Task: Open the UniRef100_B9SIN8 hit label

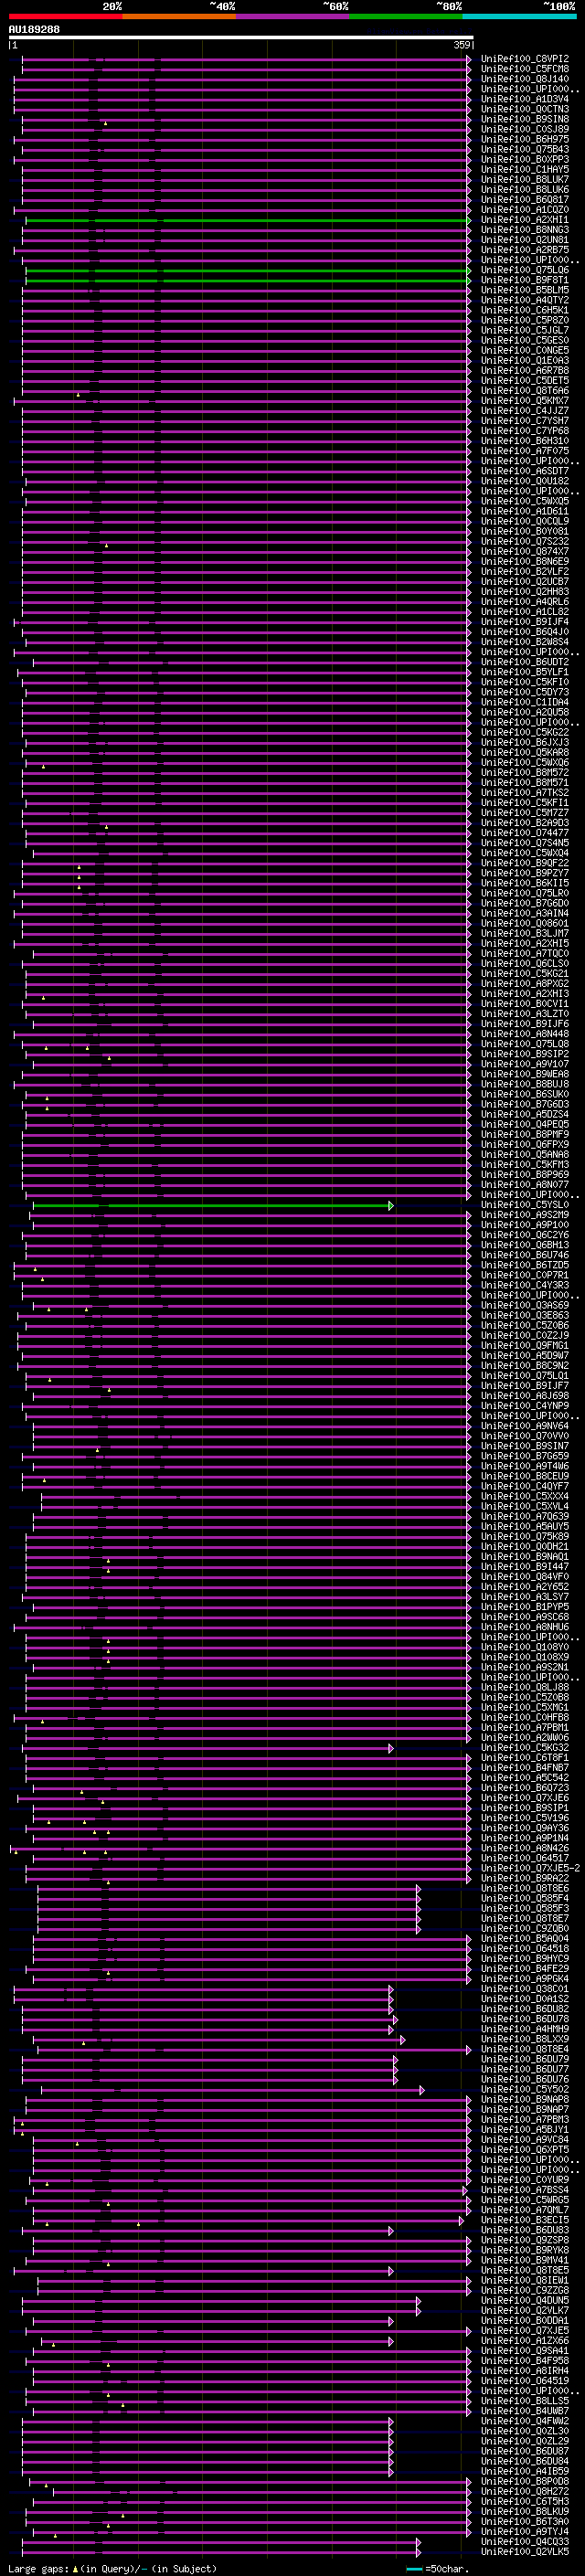Action: pyautogui.click(x=525, y=119)
